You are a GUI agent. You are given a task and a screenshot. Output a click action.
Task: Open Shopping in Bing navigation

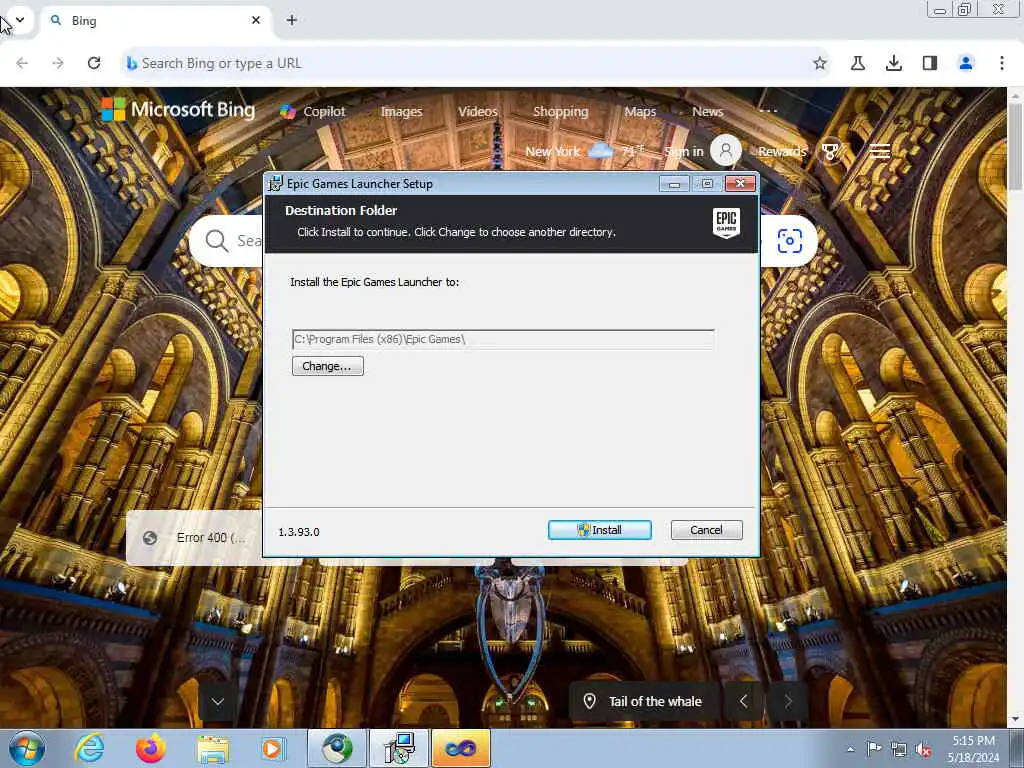coord(560,111)
